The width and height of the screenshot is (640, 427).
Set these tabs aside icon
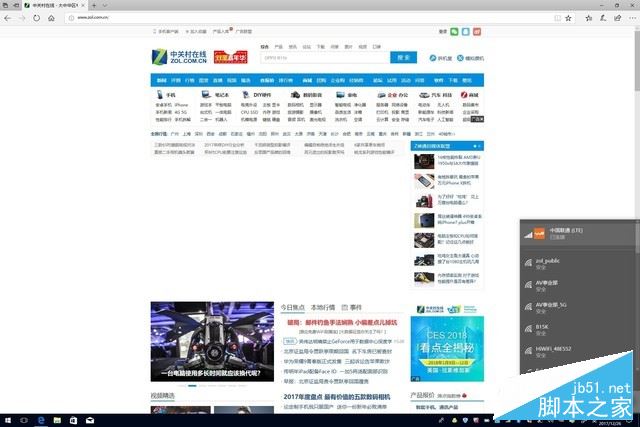[16, 5]
